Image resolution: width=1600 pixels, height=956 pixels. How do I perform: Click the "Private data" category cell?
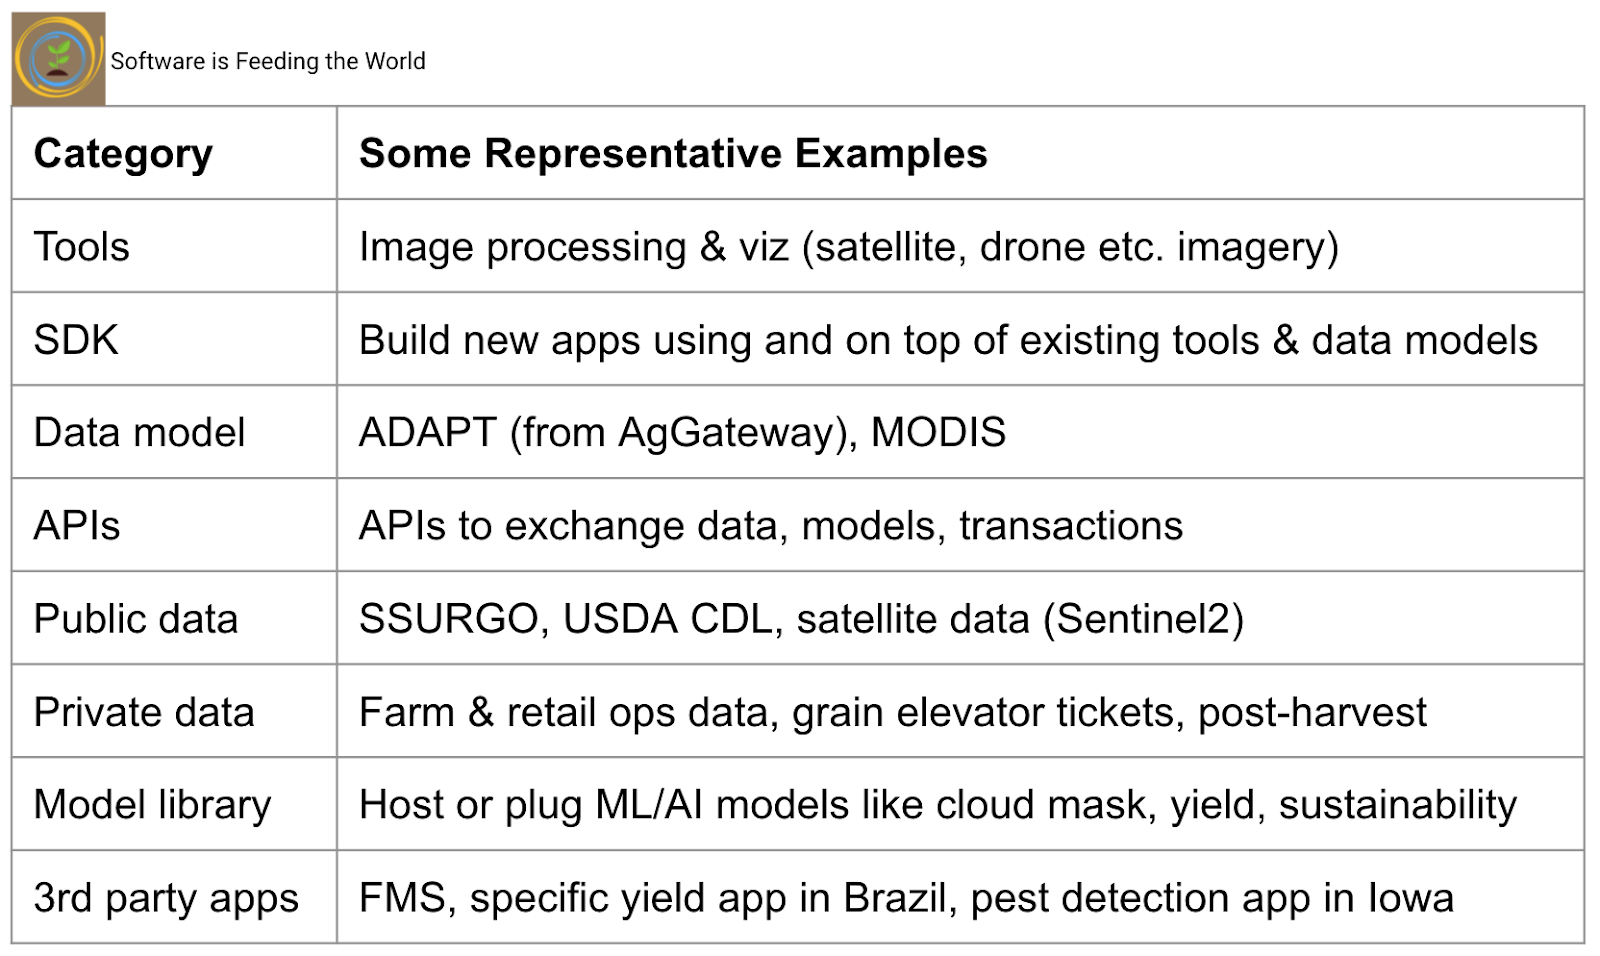pyautogui.click(x=144, y=712)
